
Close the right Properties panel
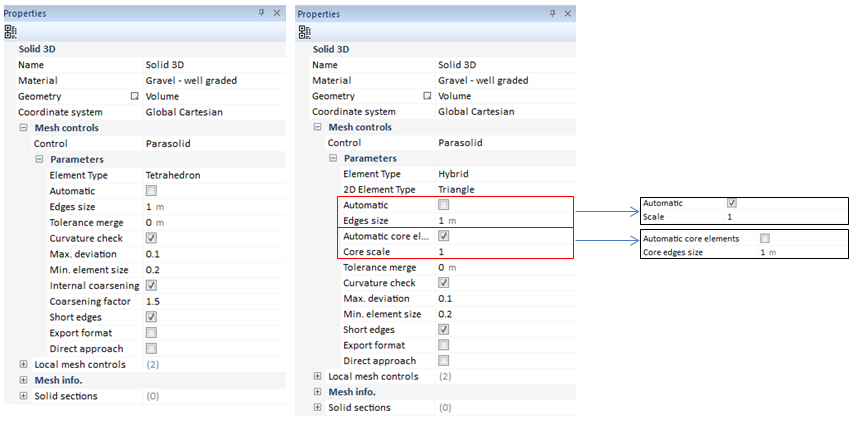click(x=569, y=14)
